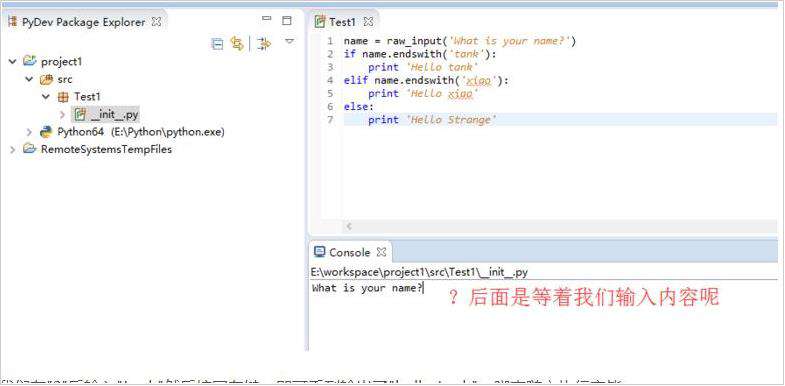Viewport: 785px width, 386px height.
Task: Select RemoteSystemsTempFiles project in tree
Action: (106, 149)
